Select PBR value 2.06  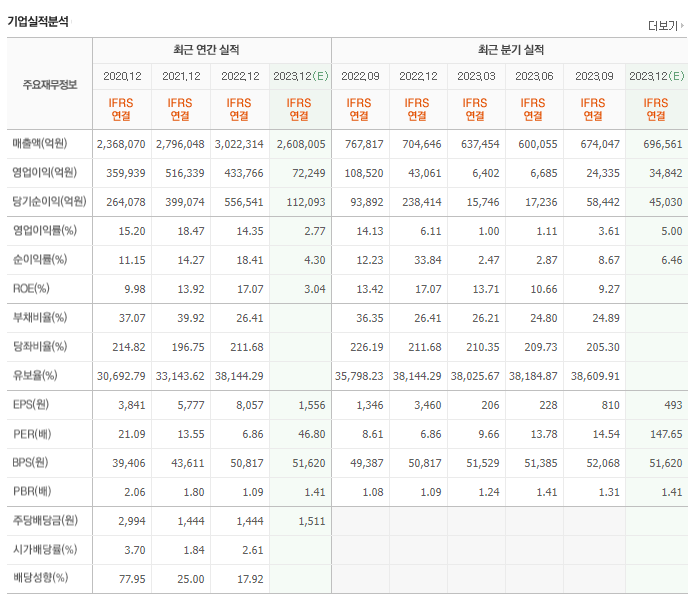click(x=135, y=492)
